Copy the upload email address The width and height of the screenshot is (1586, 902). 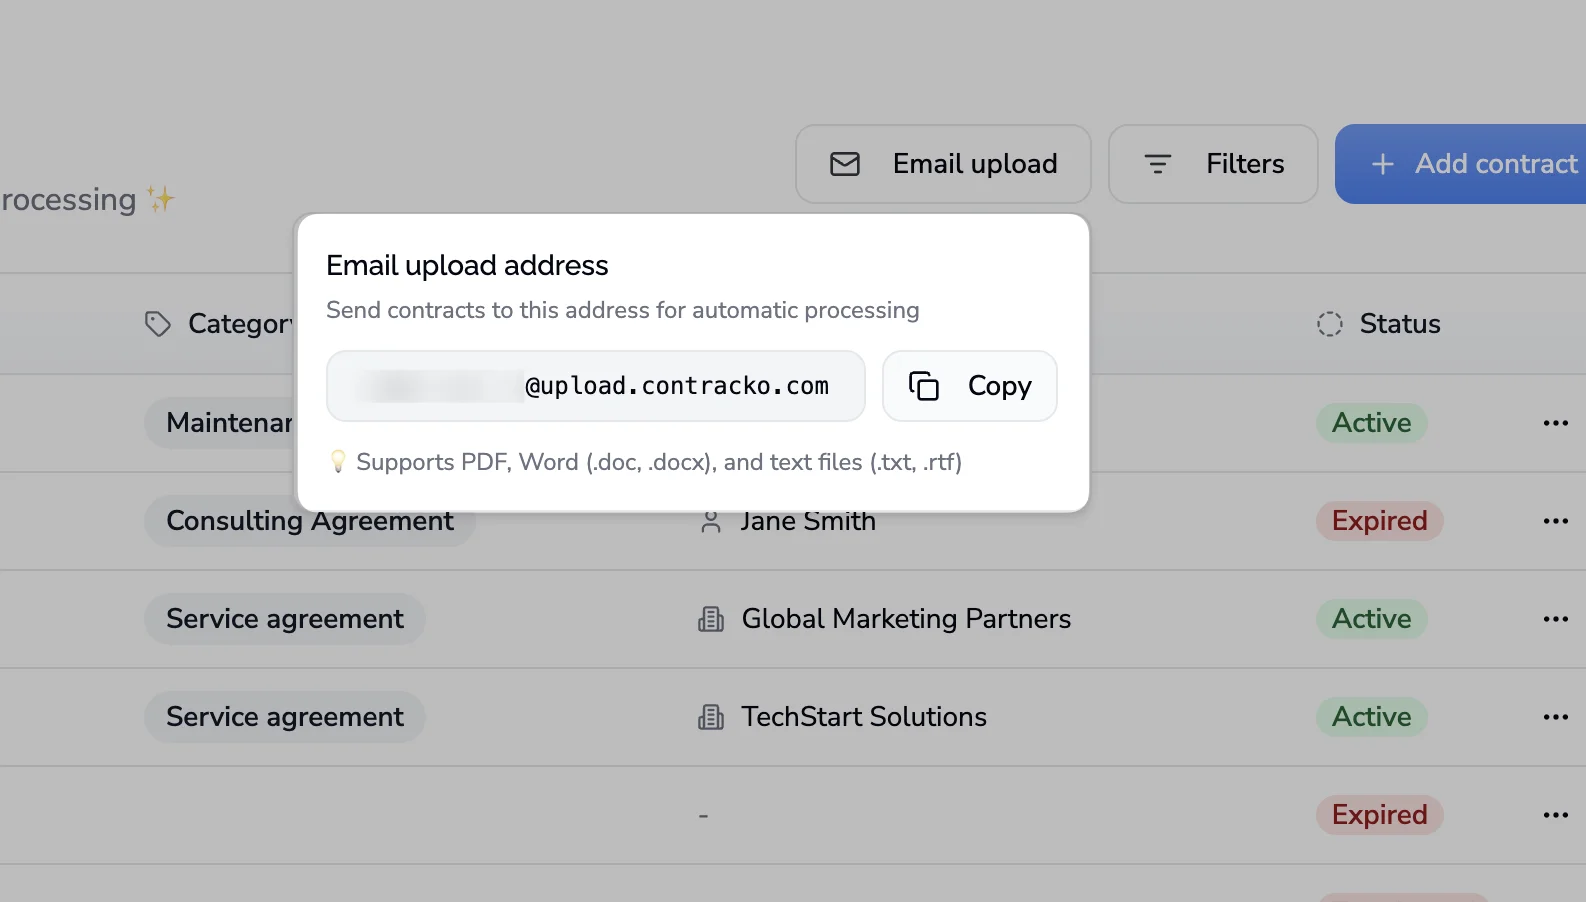[x=969, y=386]
